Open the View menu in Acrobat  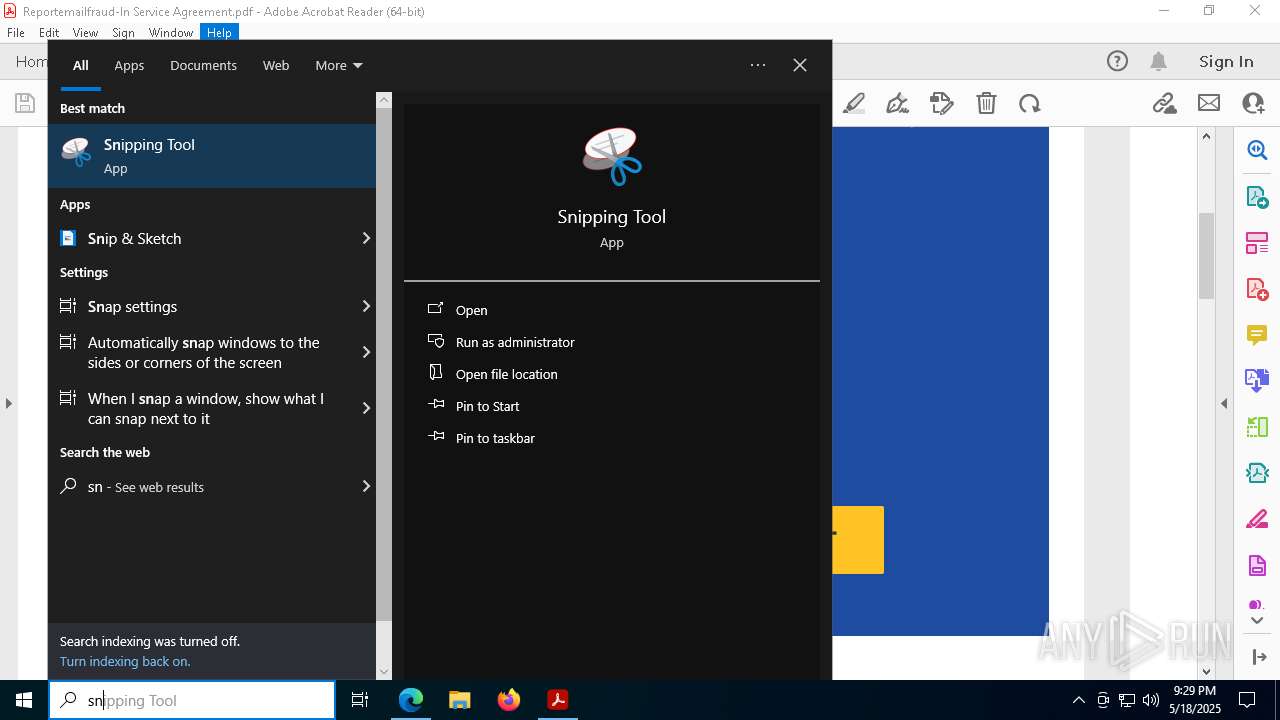tap(85, 32)
